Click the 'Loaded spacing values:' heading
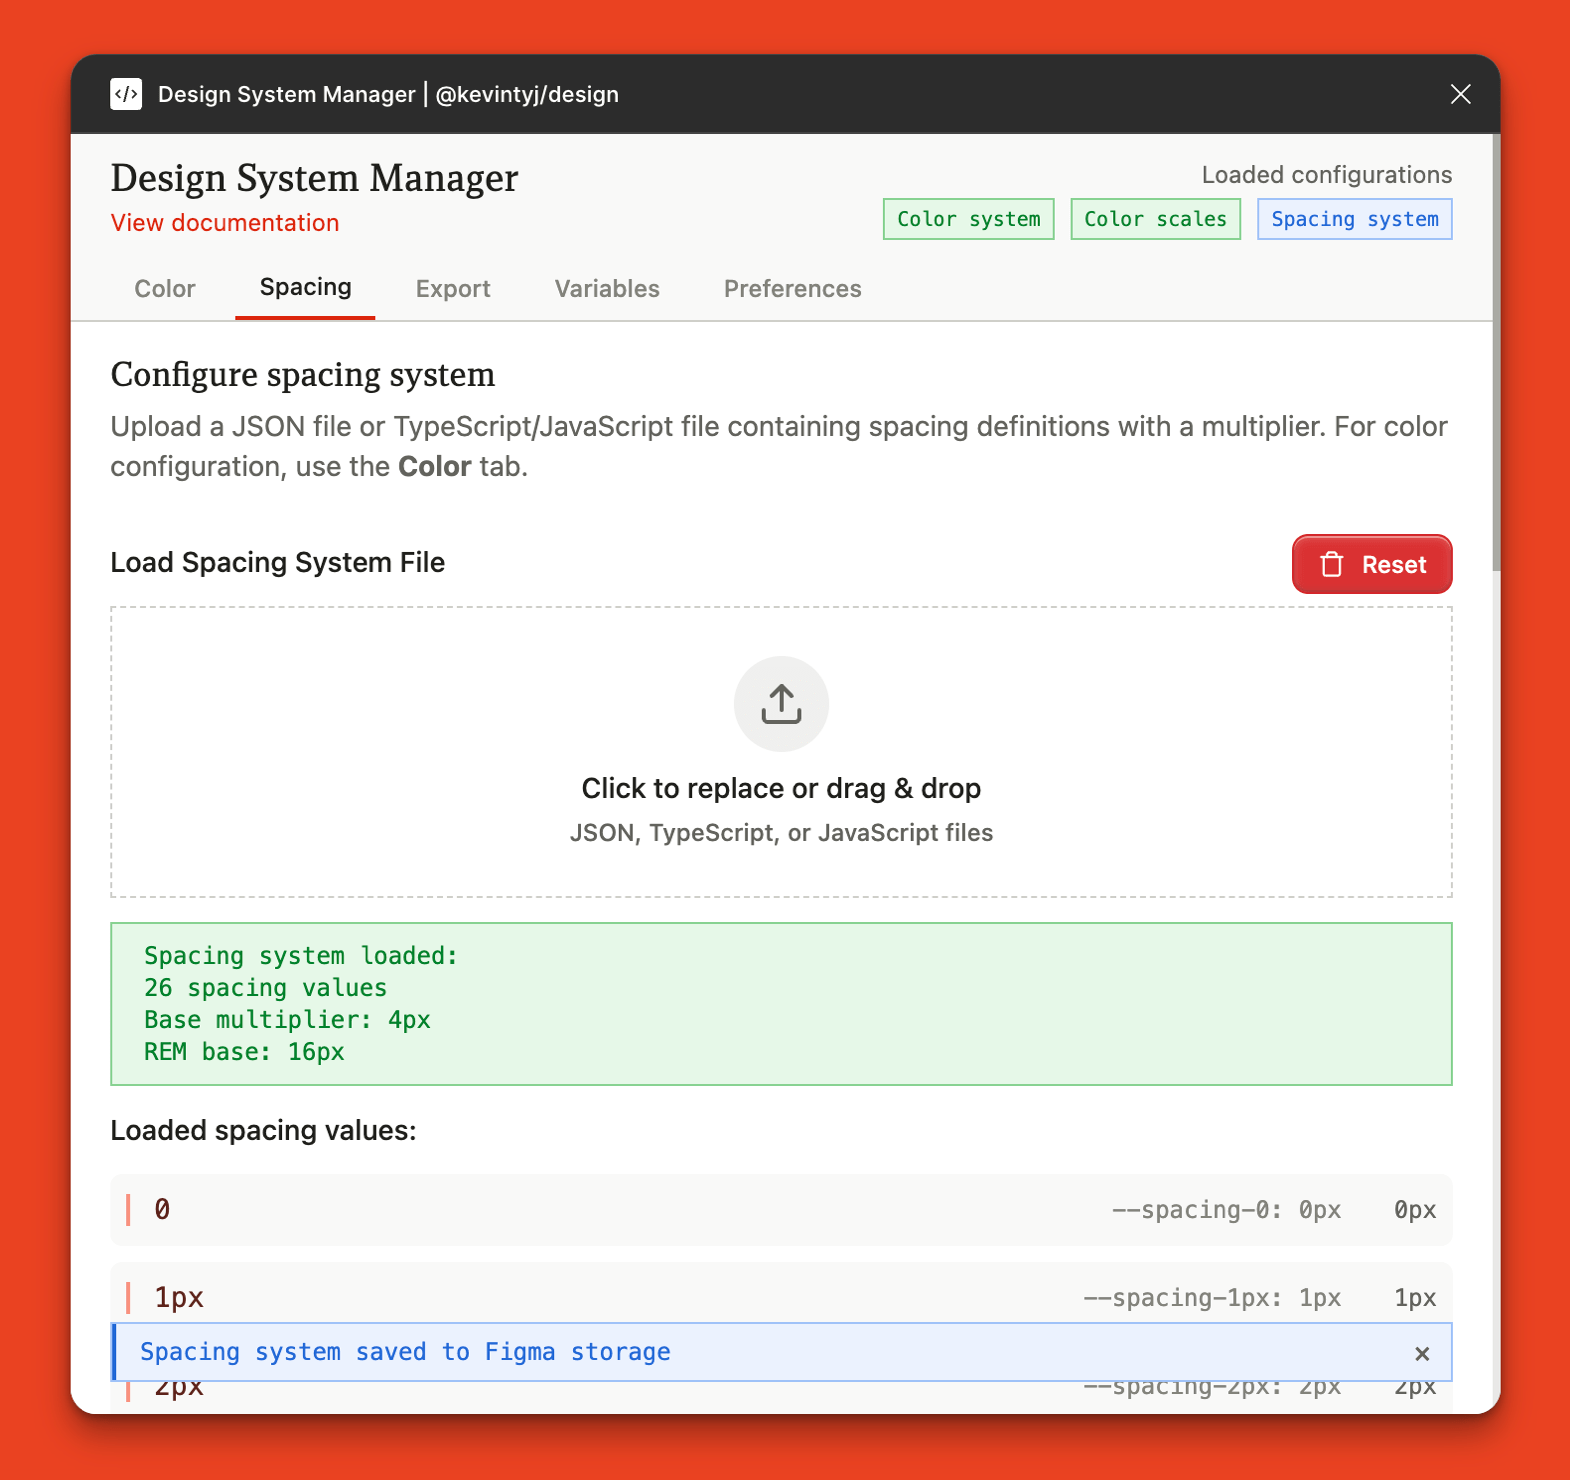This screenshot has width=1570, height=1480. pos(263,1130)
